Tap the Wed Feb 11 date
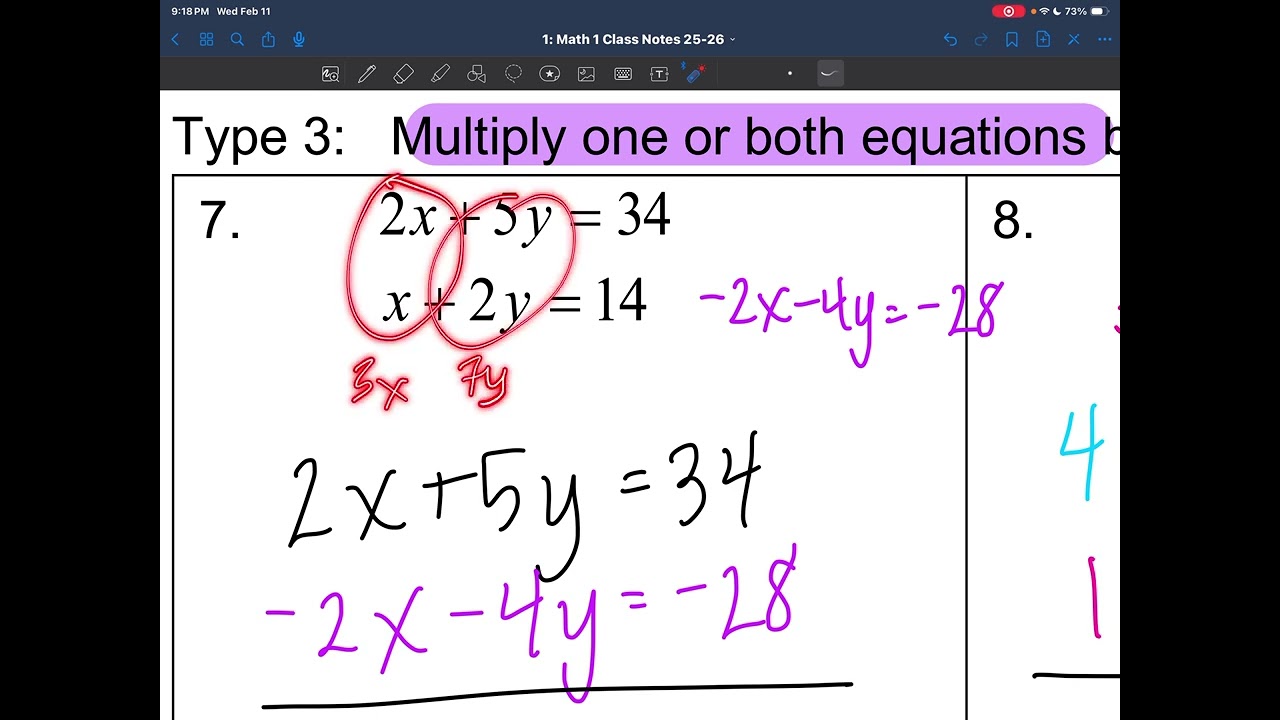Image resolution: width=1280 pixels, height=720 pixels. 243,11
